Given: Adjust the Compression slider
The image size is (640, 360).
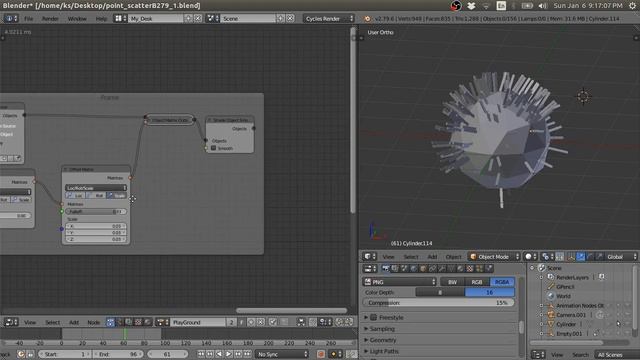Looking at the screenshot, I should (438, 303).
